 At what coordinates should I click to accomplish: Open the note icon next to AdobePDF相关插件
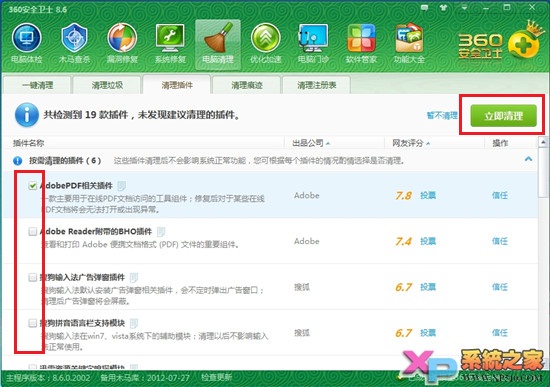pos(121,185)
